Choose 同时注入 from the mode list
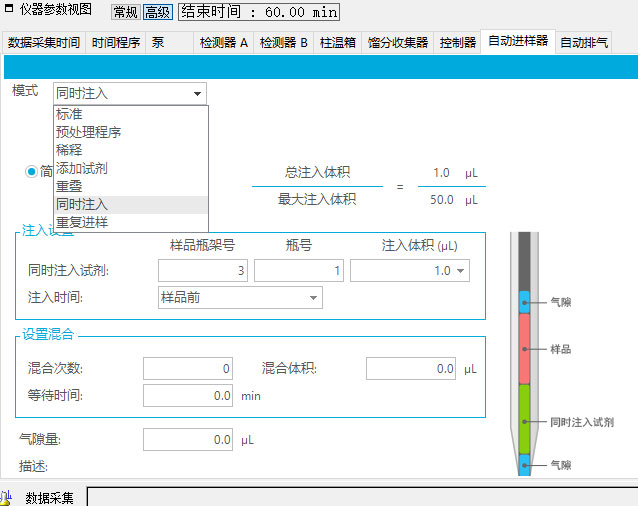Image resolution: width=638 pixels, height=506 pixels. click(131, 205)
